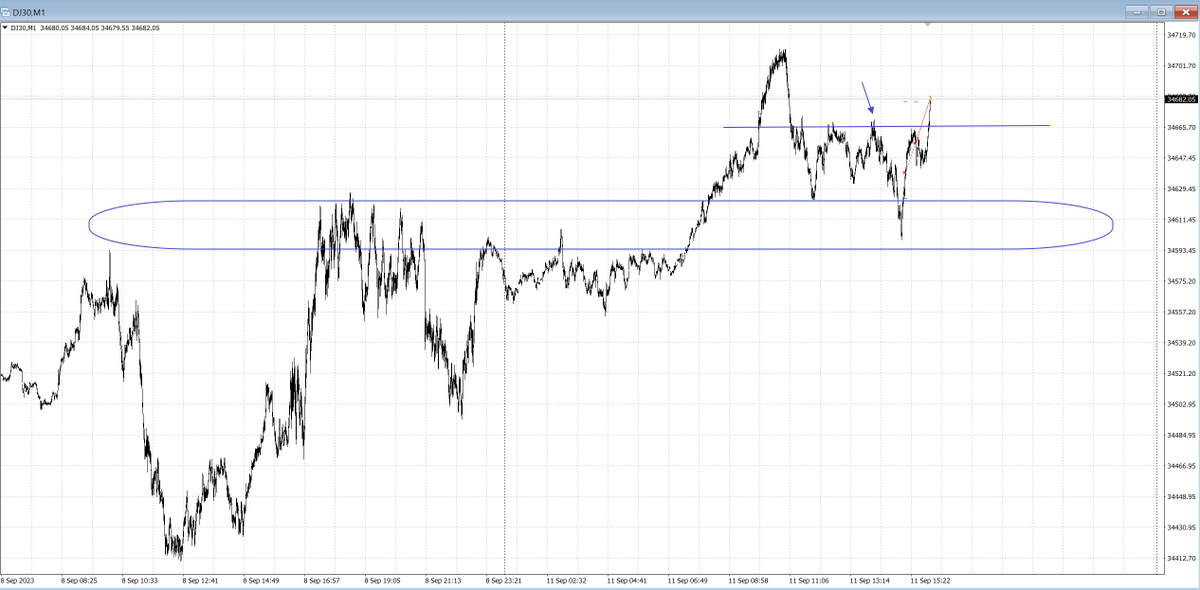Viewport: 1200px width, 590px height.
Task: Click time label 8 Sep 2023
Action: (x=17, y=579)
